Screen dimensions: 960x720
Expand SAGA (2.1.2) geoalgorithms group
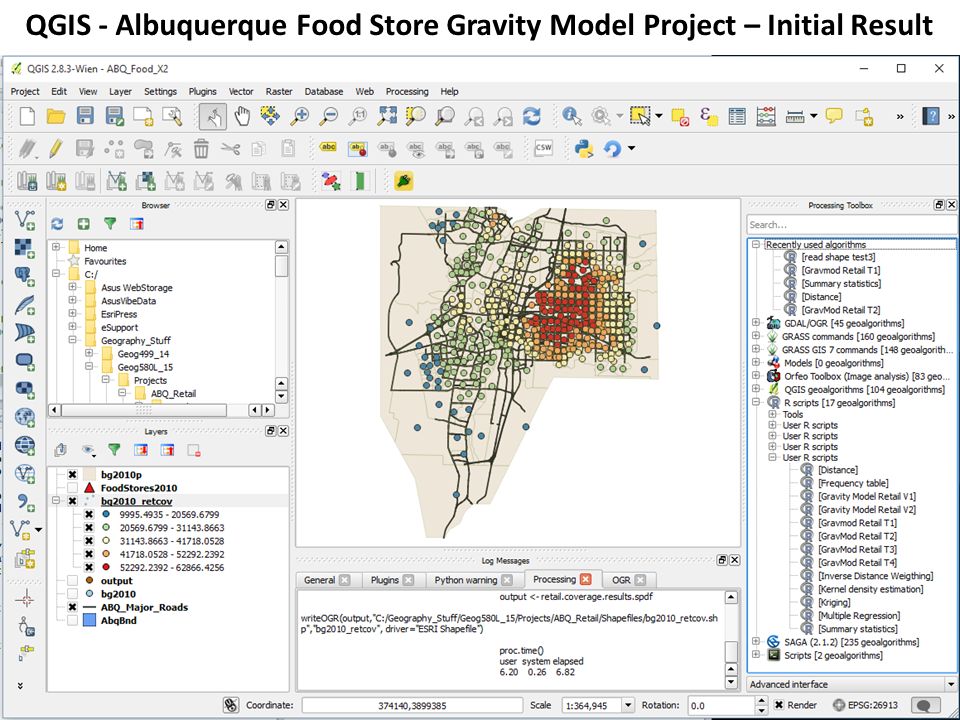[756, 642]
